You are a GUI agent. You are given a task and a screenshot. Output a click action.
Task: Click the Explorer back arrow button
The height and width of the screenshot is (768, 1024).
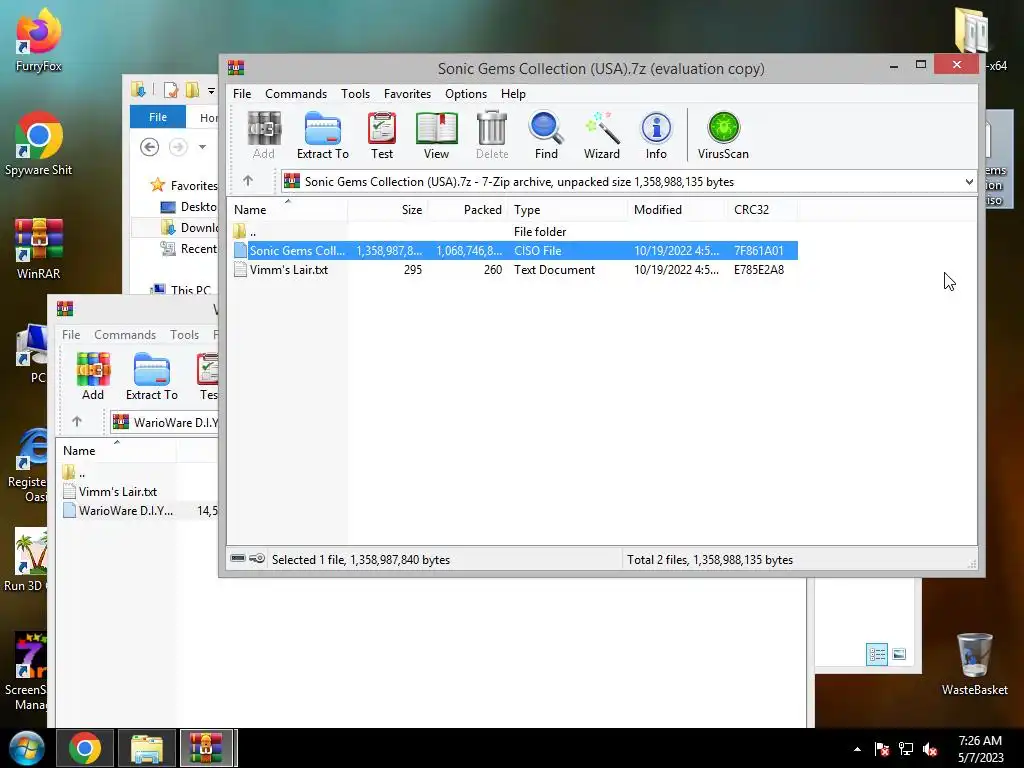pyautogui.click(x=150, y=147)
